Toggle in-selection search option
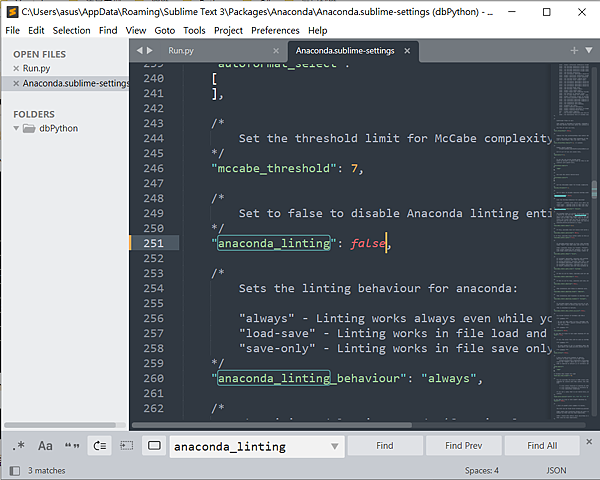600x480 pixels. point(127,446)
